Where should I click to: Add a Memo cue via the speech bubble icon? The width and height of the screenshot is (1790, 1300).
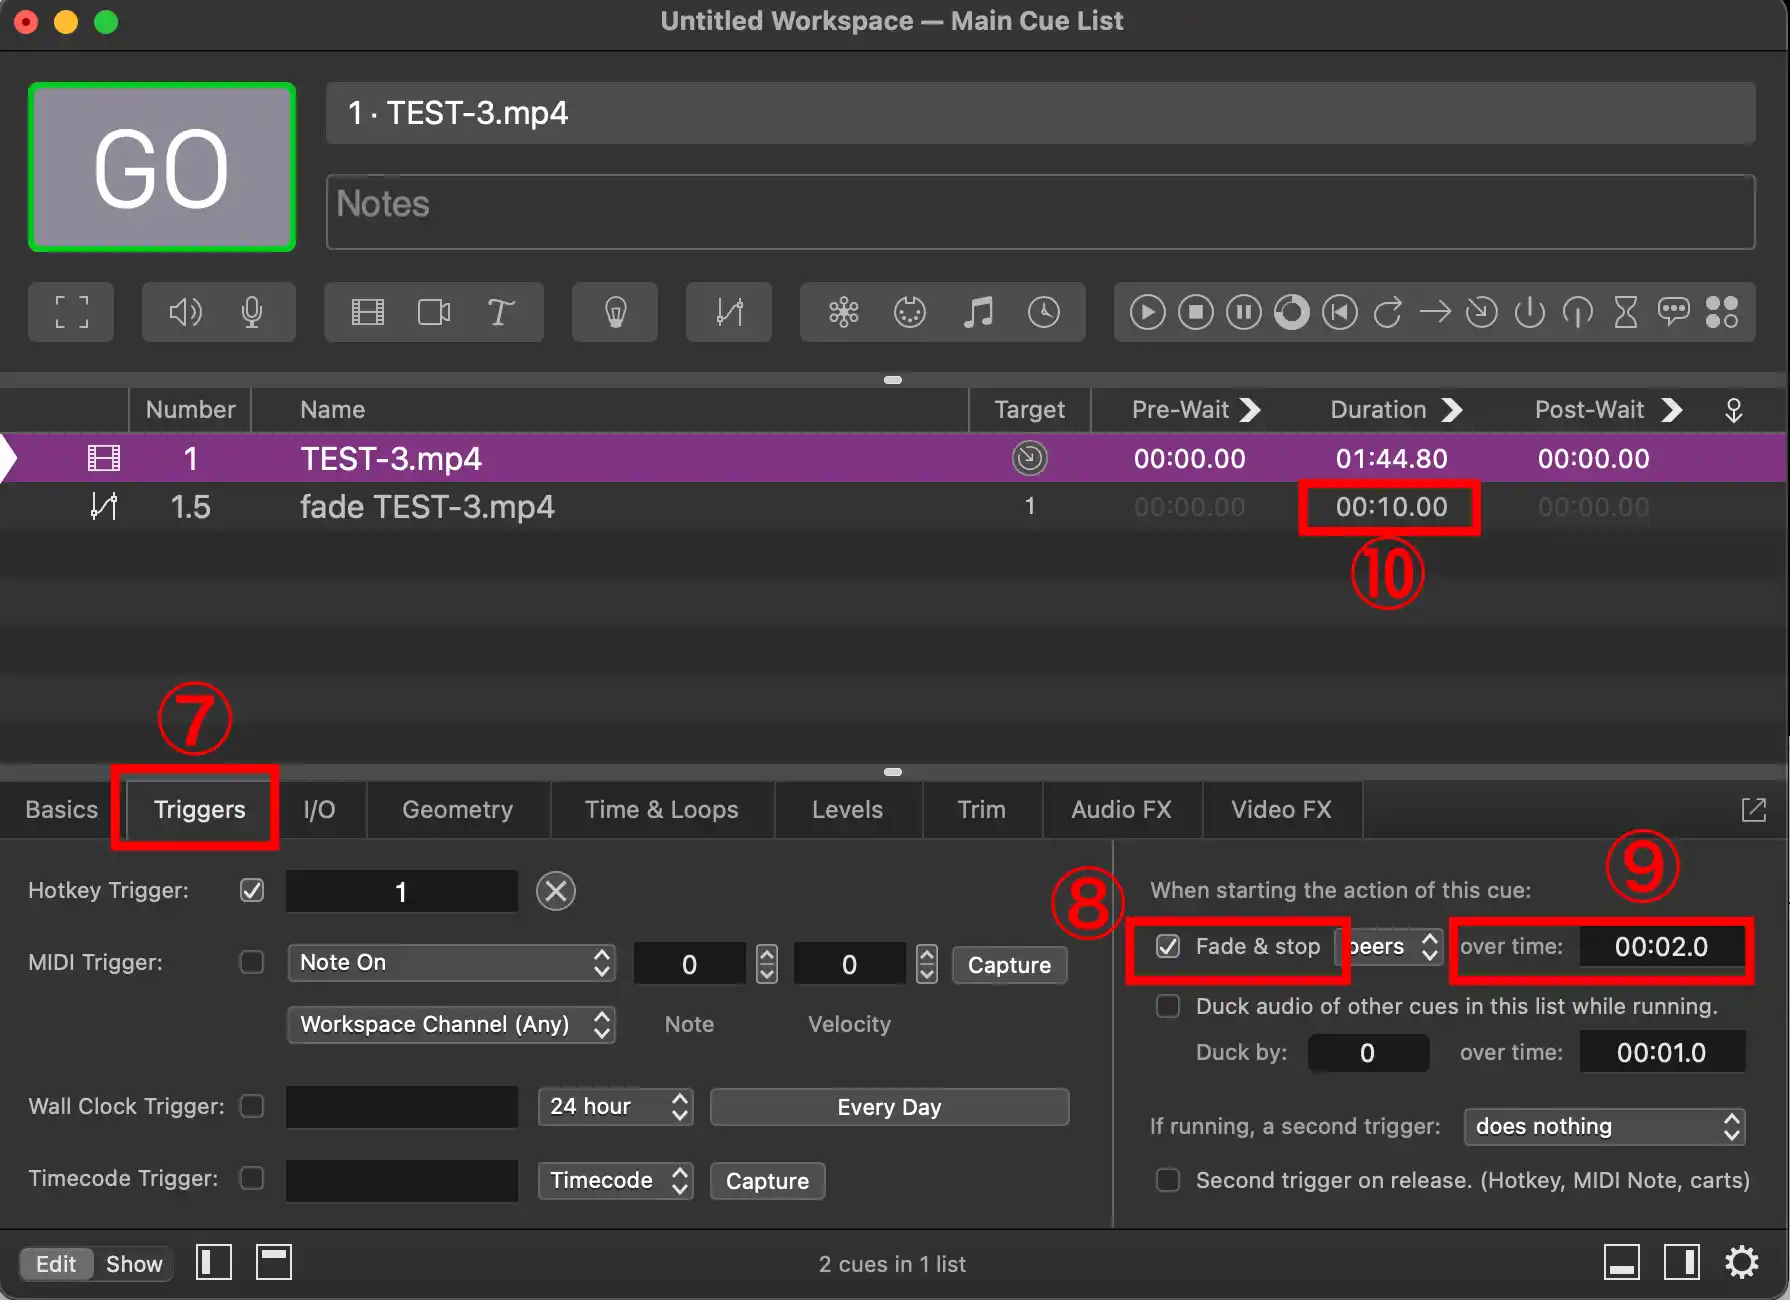[x=1673, y=313]
